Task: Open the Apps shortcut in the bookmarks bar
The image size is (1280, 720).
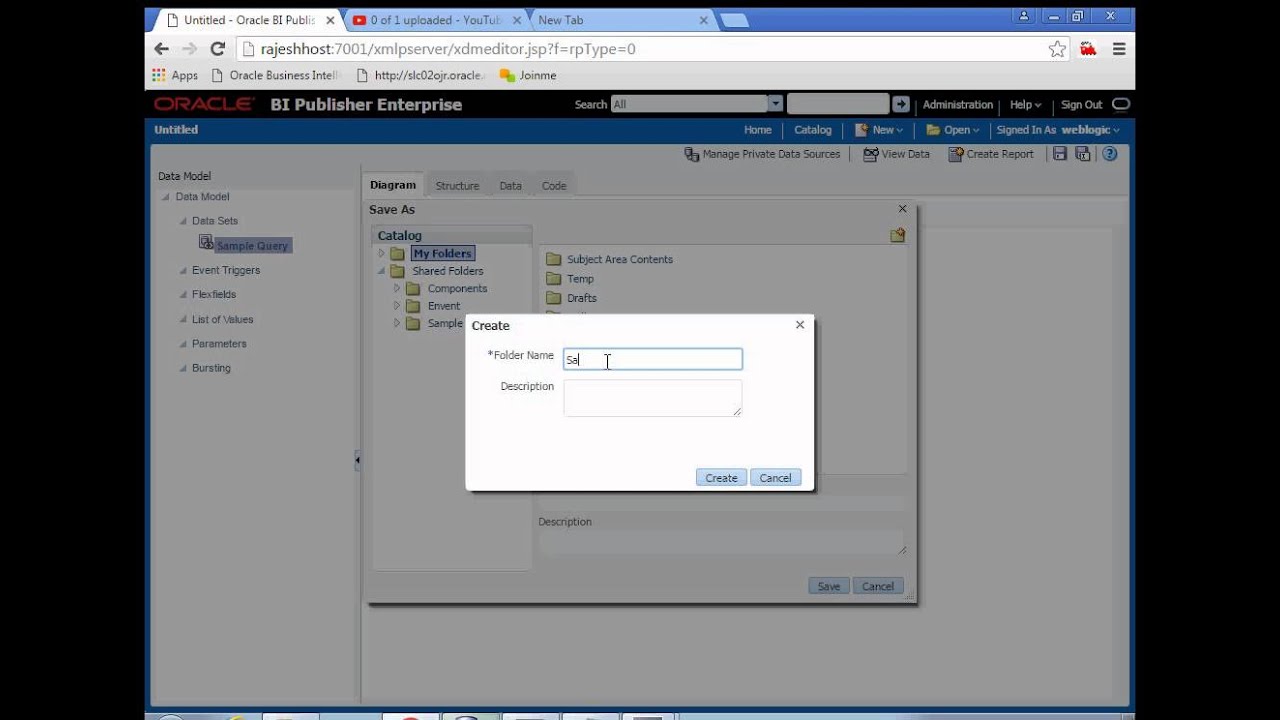Action: (175, 75)
